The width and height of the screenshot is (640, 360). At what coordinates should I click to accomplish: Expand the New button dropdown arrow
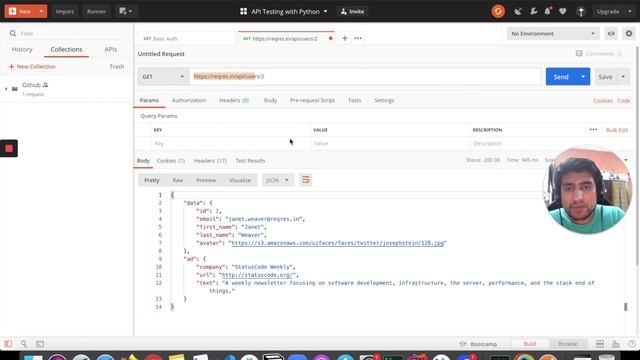point(41,11)
